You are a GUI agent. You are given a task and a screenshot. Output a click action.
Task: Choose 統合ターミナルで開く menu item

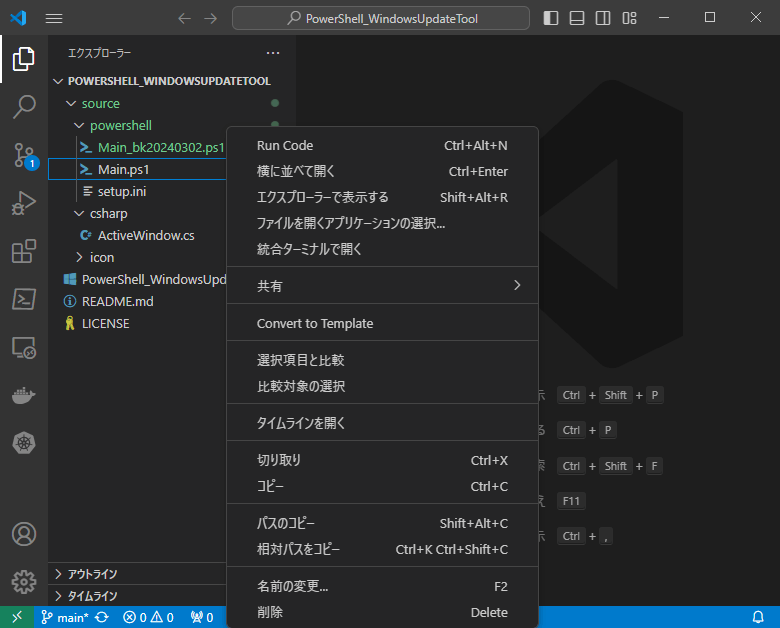pyautogui.click(x=382, y=249)
